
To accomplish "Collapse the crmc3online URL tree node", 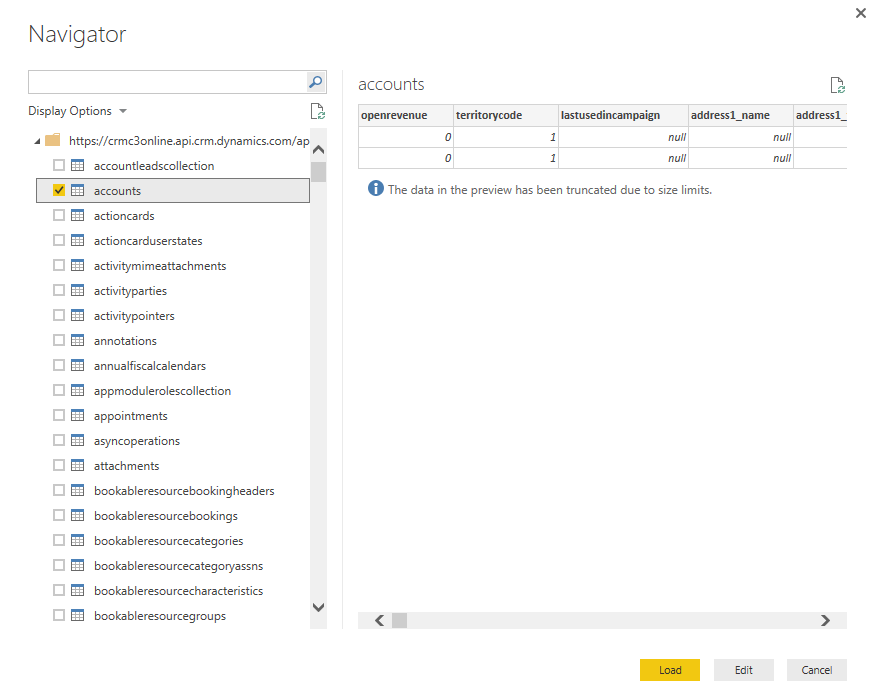I will point(37,141).
